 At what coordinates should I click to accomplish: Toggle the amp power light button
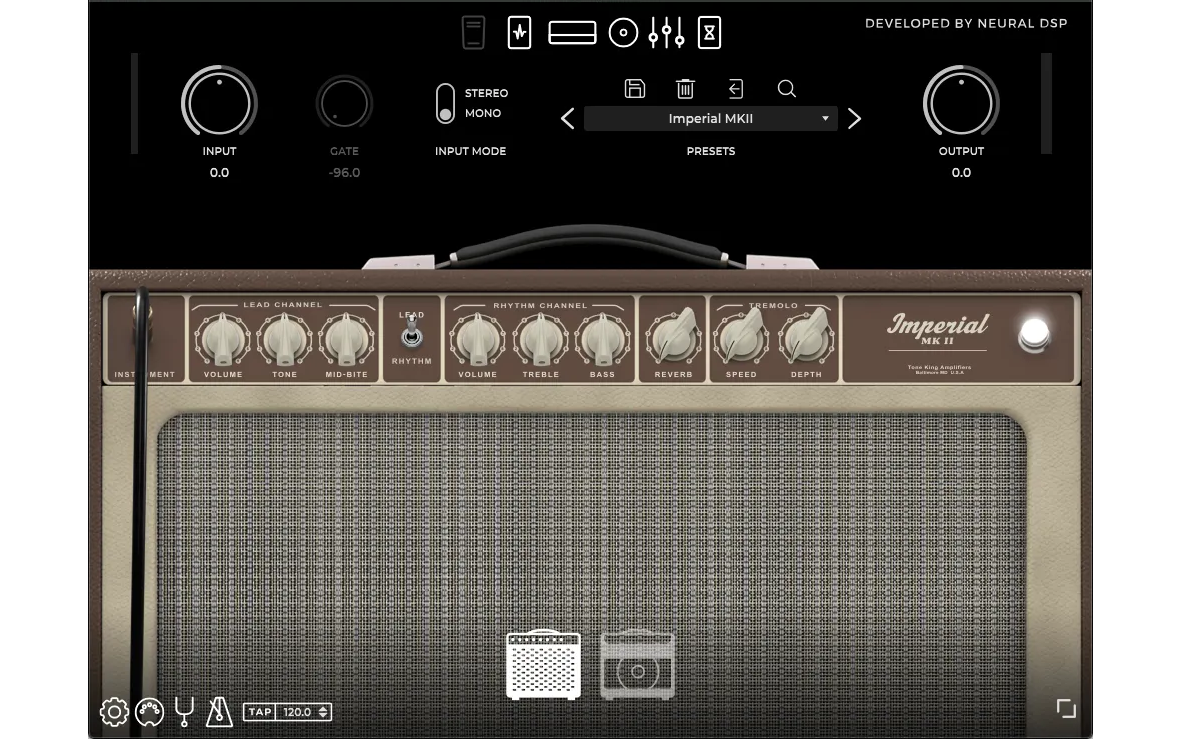click(1034, 334)
